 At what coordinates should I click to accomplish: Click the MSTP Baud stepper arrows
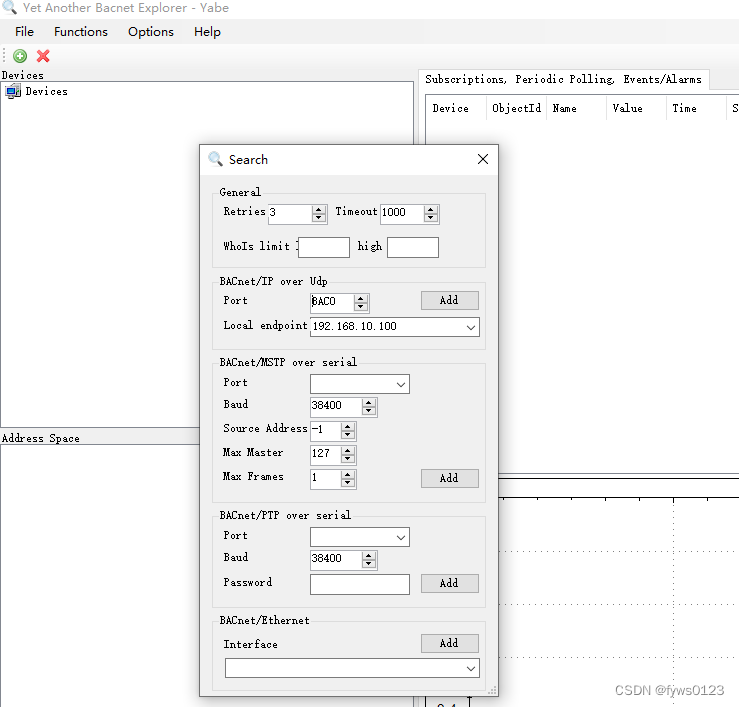(x=369, y=406)
